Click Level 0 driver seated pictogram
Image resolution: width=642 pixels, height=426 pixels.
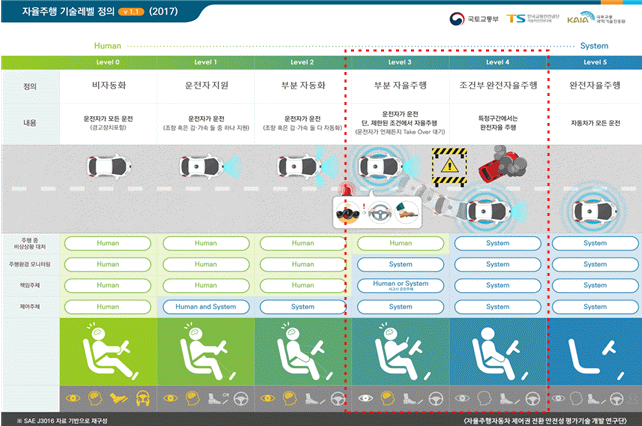point(110,351)
